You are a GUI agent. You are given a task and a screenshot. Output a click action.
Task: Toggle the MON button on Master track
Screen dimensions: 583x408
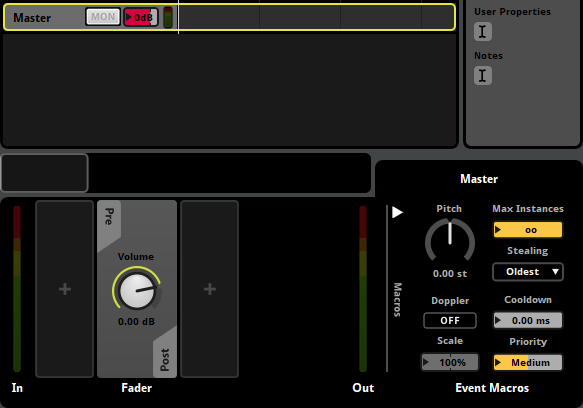click(103, 17)
